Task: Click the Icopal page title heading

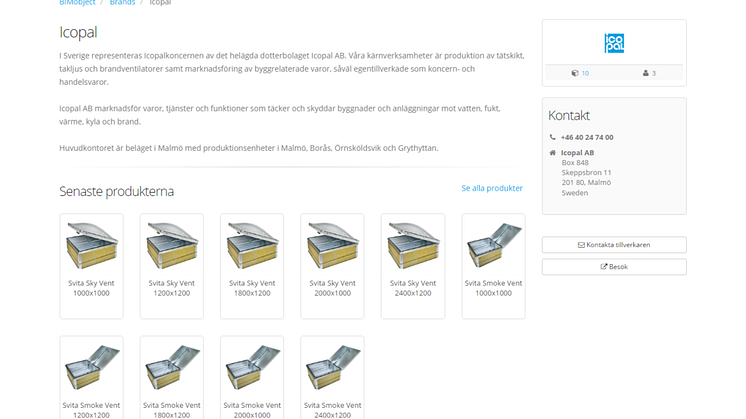Action: click(78, 32)
